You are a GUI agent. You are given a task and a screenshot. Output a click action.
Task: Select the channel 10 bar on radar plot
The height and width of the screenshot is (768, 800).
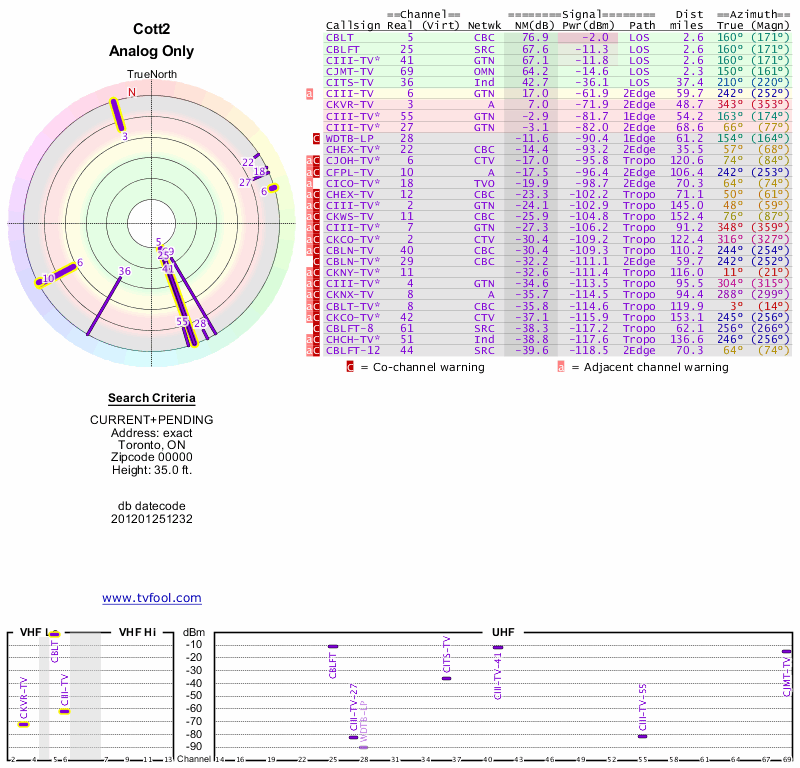coord(57,275)
